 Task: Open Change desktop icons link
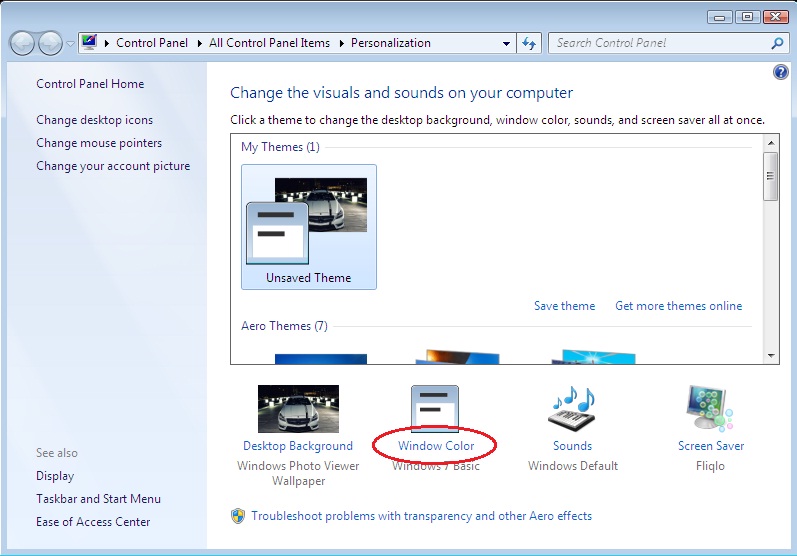tap(94, 120)
